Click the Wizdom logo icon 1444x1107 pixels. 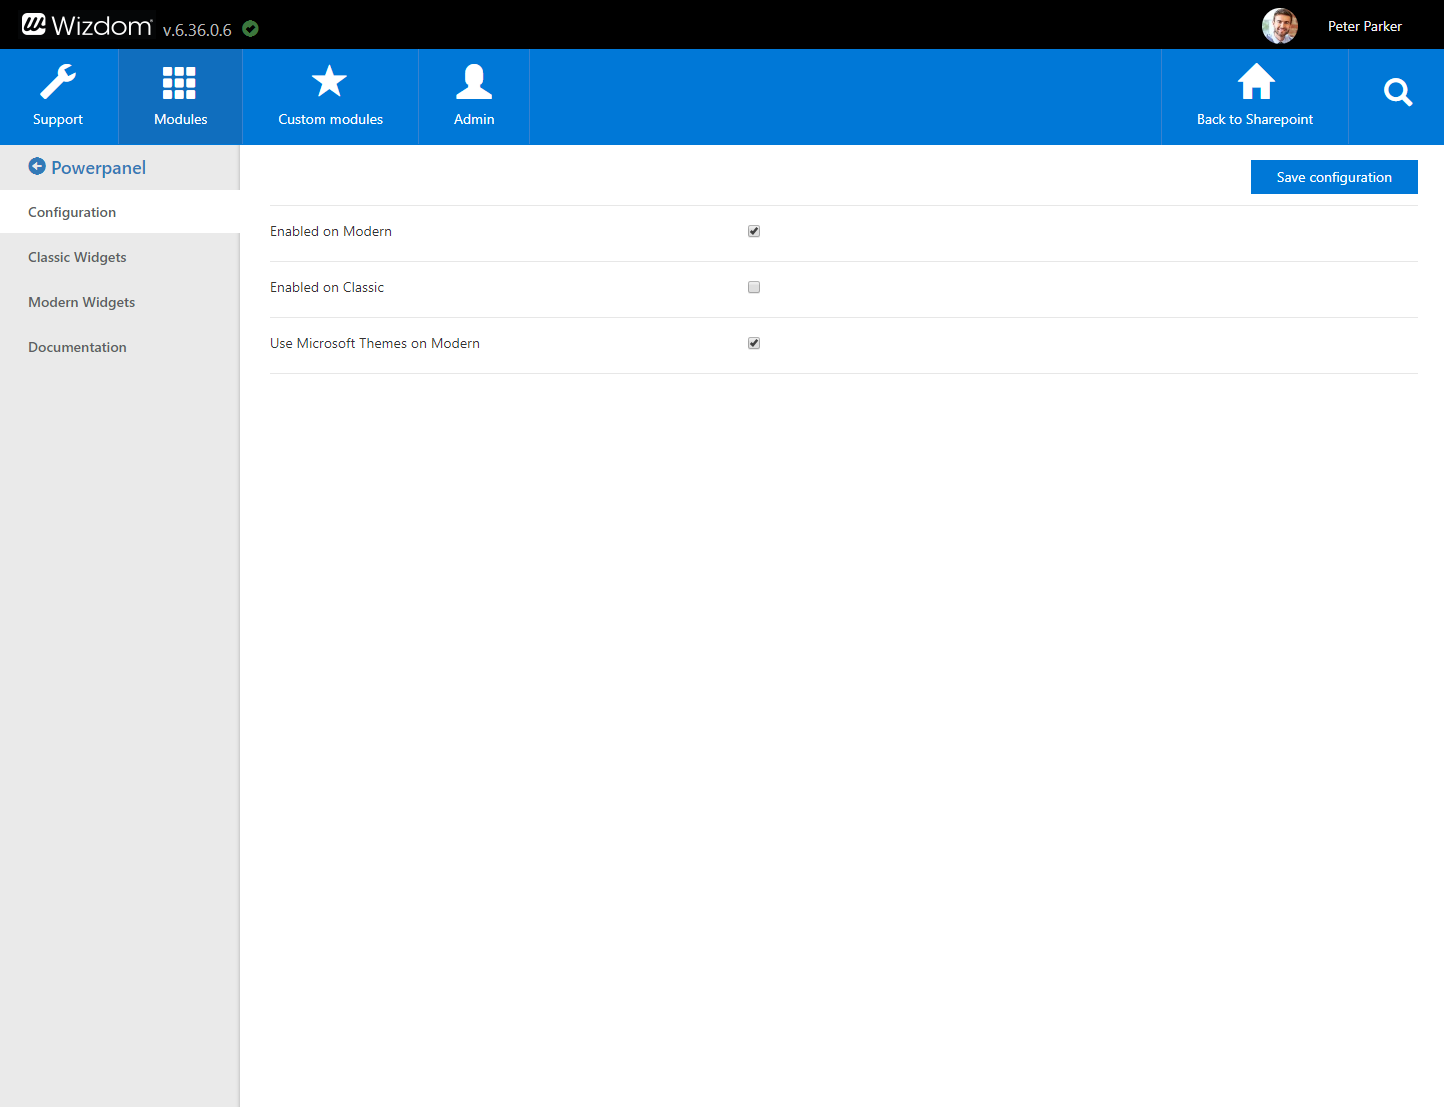click(x=34, y=25)
